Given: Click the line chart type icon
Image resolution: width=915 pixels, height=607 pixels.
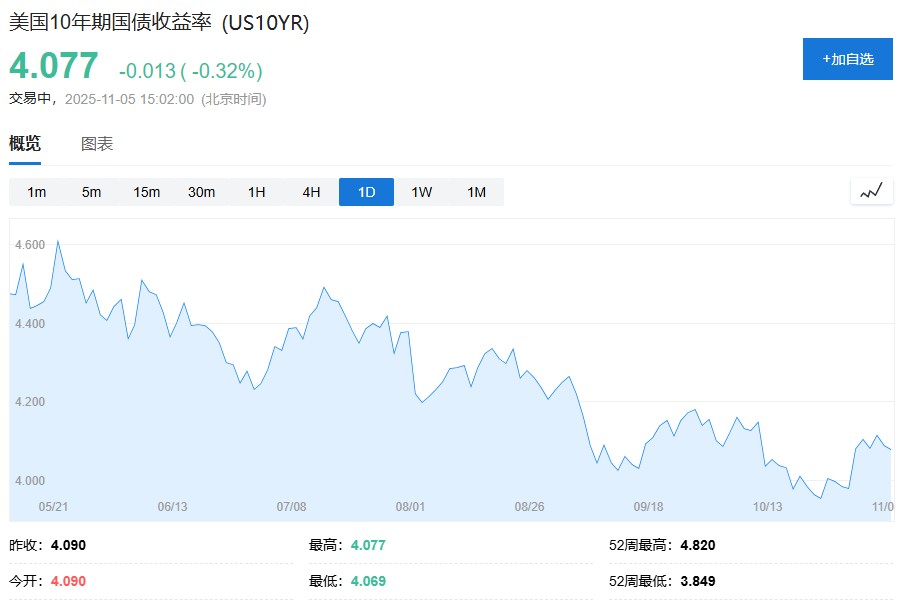Looking at the screenshot, I should [871, 191].
